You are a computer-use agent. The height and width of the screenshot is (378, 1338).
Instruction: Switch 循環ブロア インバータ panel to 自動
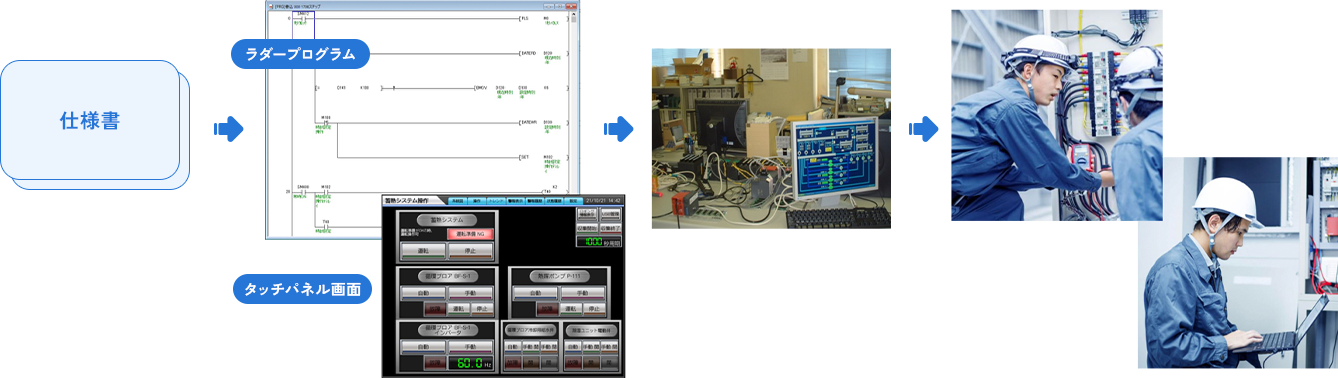coord(423,346)
